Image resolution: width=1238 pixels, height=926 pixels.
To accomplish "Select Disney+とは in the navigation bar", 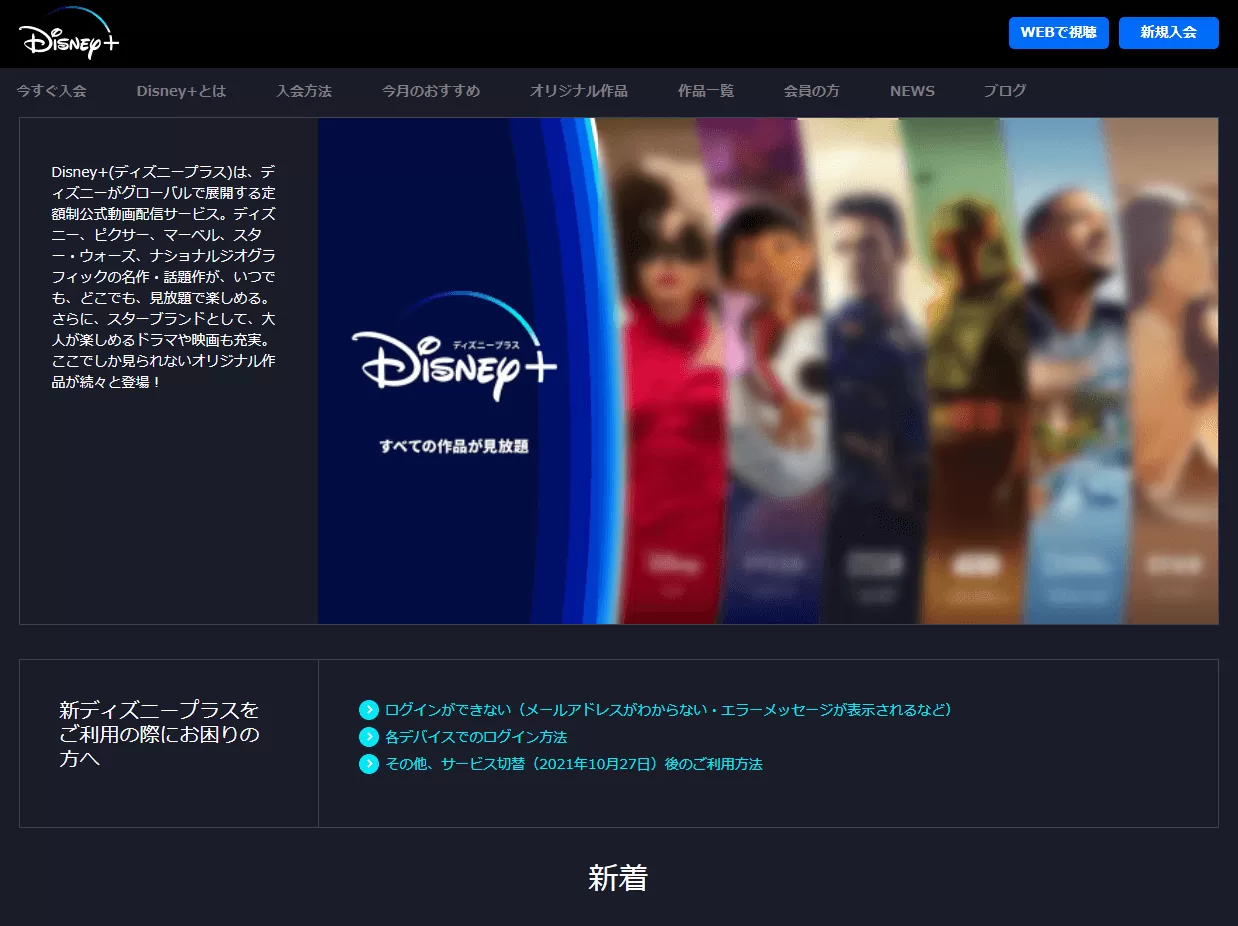I will point(180,90).
